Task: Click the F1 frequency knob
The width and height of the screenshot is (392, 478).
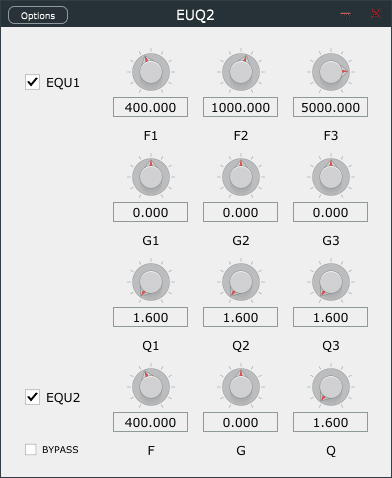Action: click(151, 72)
